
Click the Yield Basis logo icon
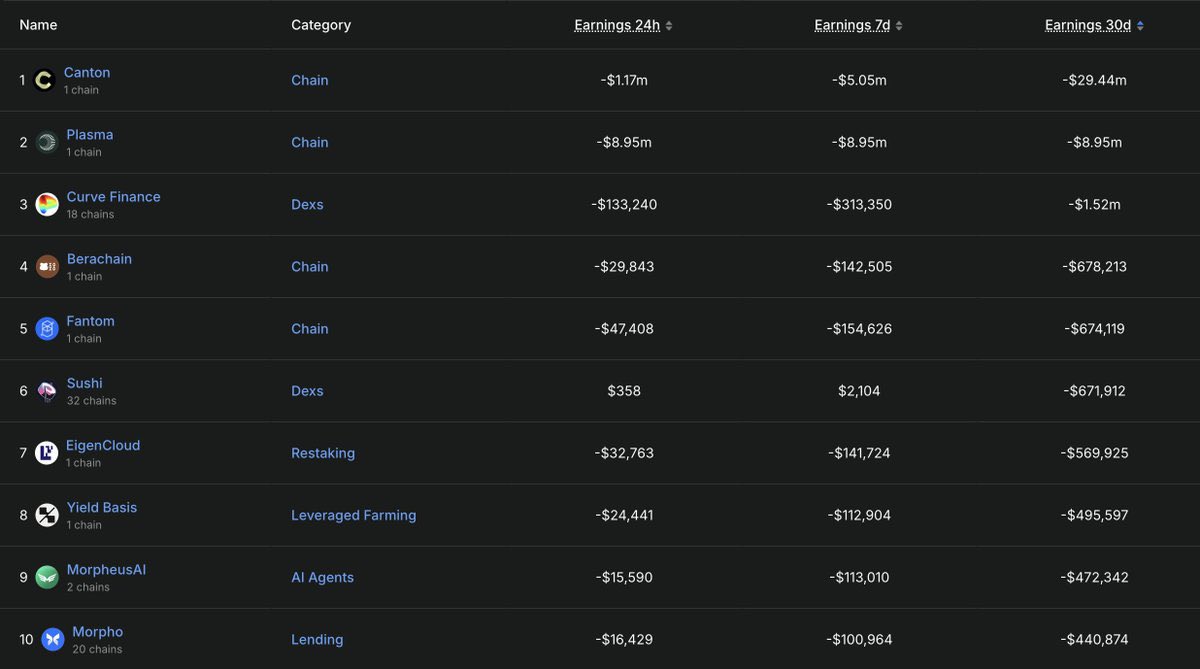tap(46, 515)
